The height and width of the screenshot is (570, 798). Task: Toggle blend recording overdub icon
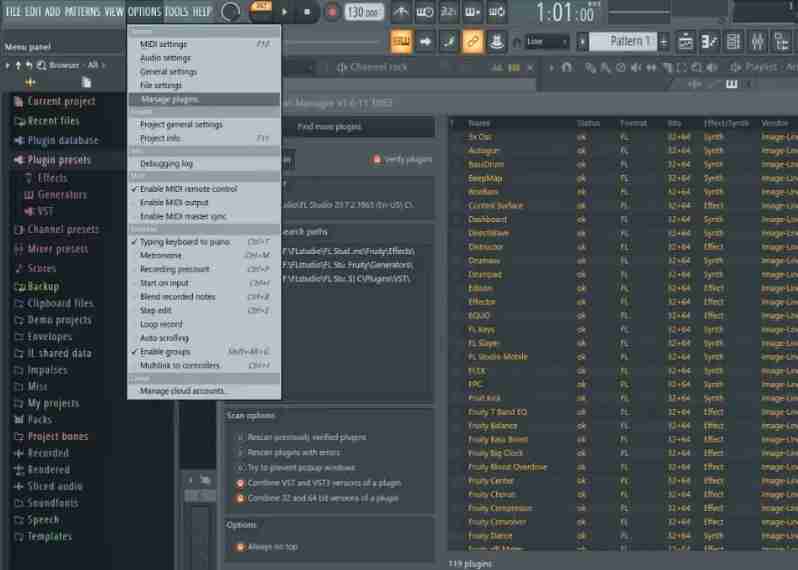click(472, 11)
